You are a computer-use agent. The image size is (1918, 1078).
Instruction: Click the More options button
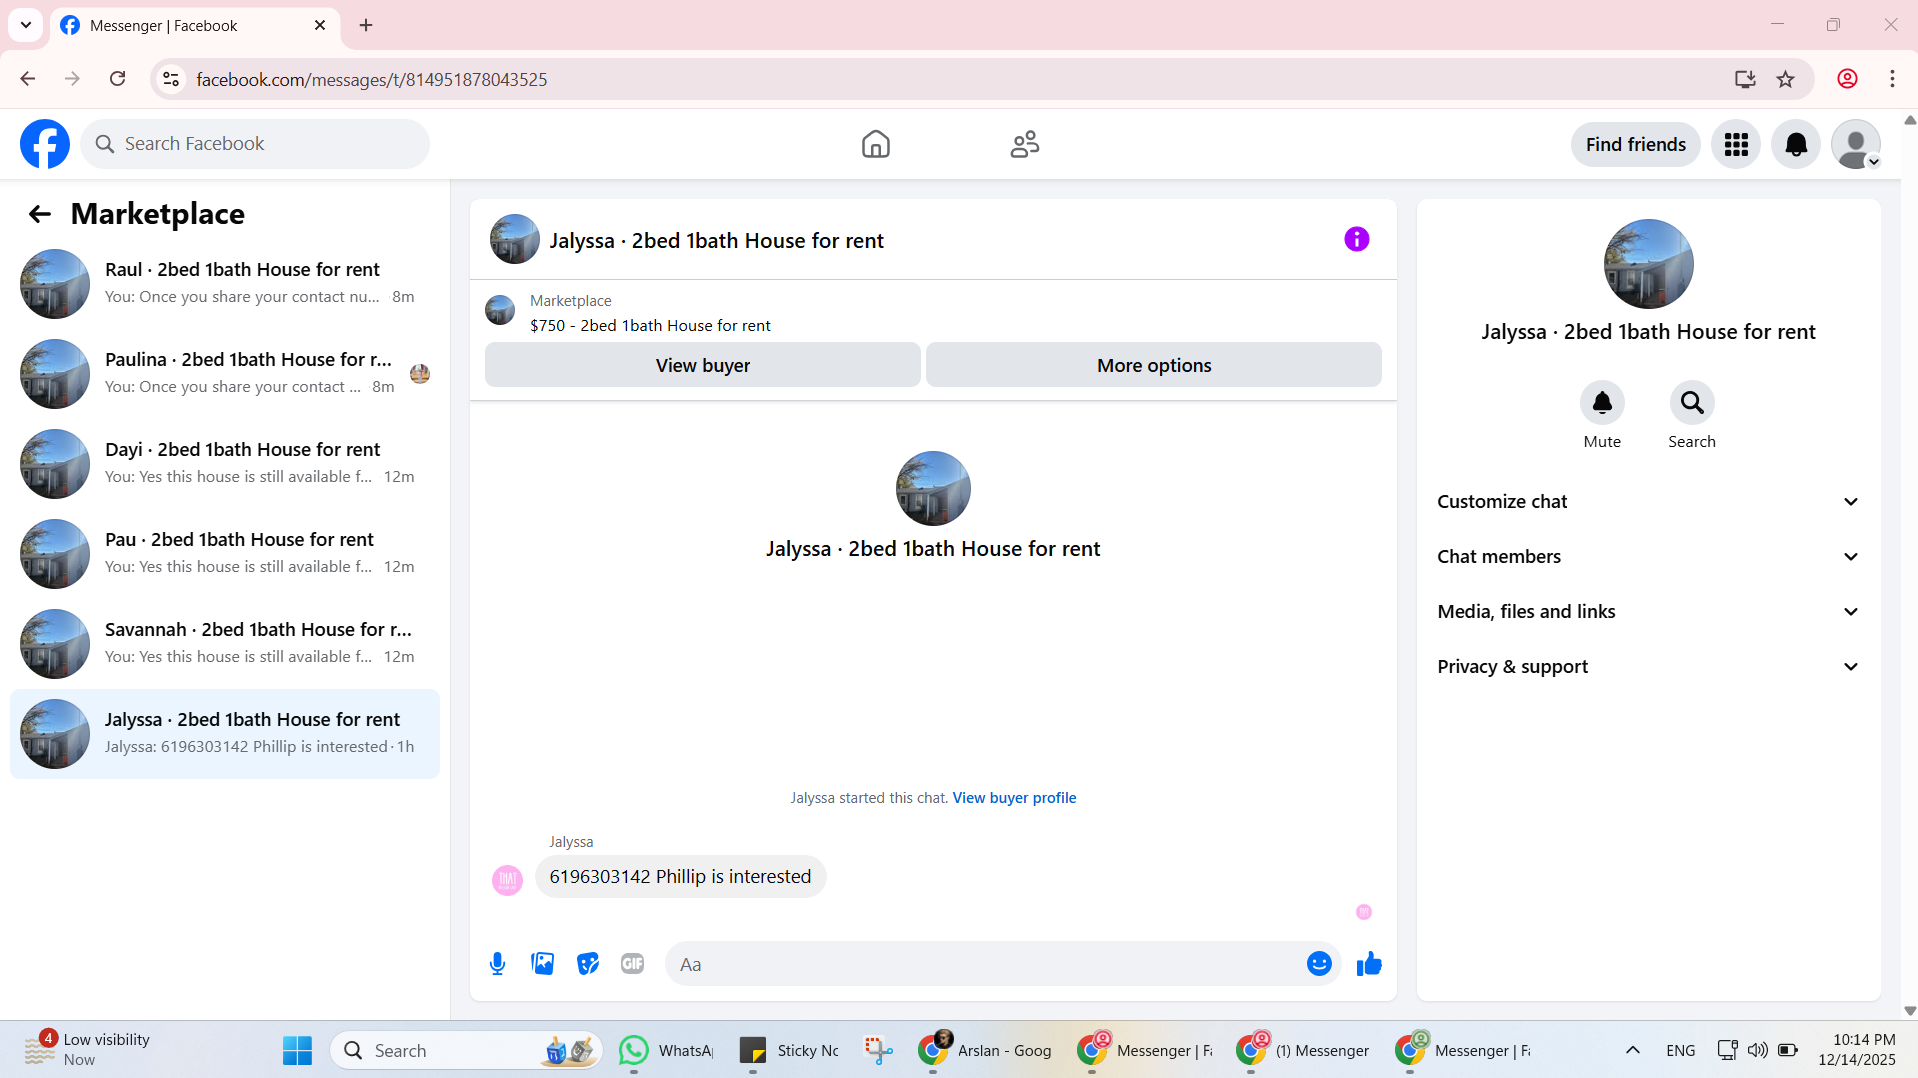coord(1153,365)
